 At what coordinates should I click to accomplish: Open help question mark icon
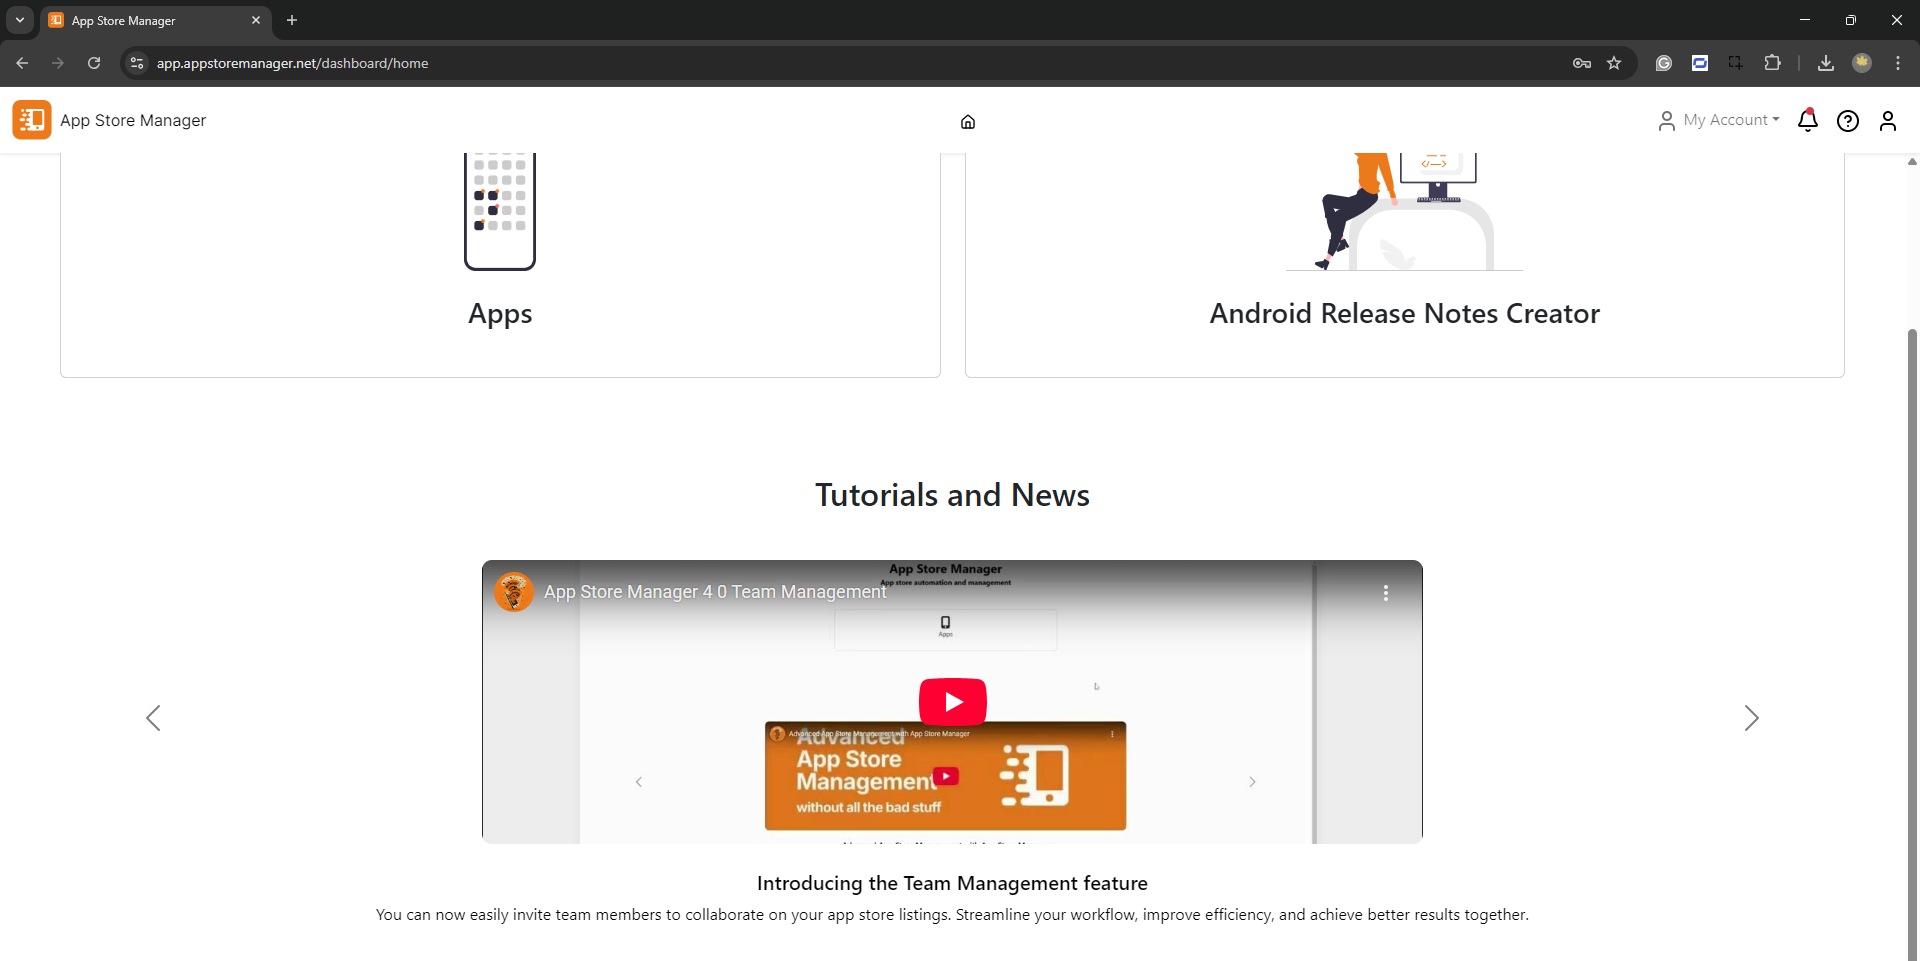[x=1847, y=121]
